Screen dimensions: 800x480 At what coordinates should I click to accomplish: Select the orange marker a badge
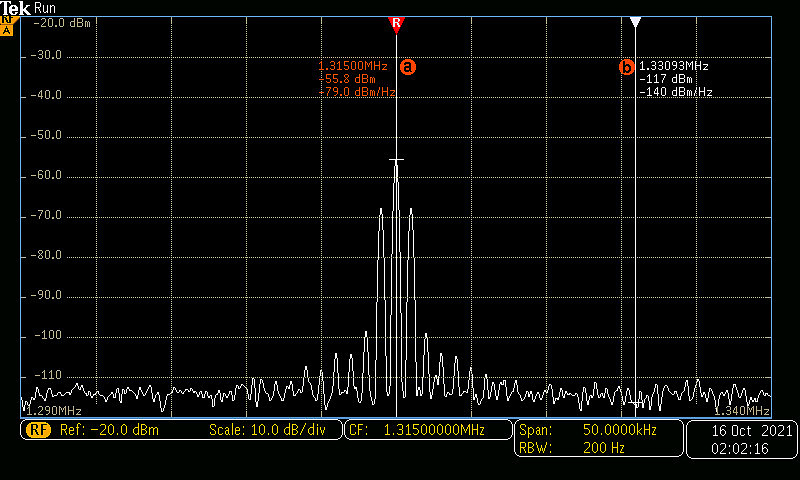(408, 67)
